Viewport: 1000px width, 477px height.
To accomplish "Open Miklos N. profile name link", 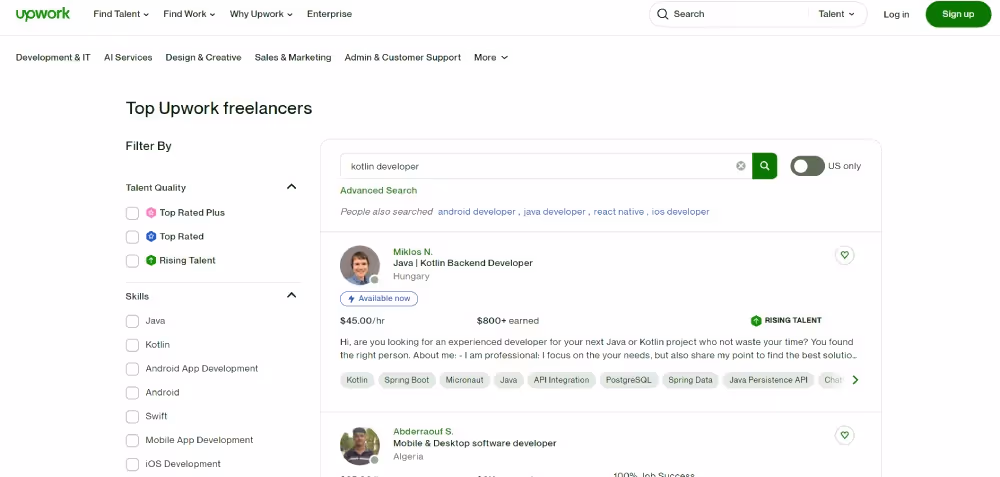I will point(413,252).
